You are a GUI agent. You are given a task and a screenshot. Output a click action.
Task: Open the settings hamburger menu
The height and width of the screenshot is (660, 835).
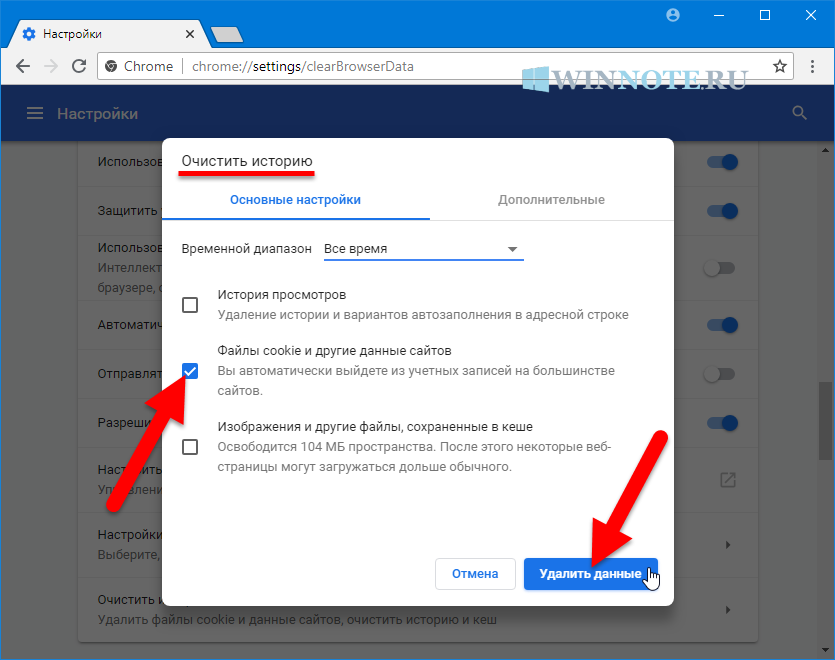[x=35, y=113]
